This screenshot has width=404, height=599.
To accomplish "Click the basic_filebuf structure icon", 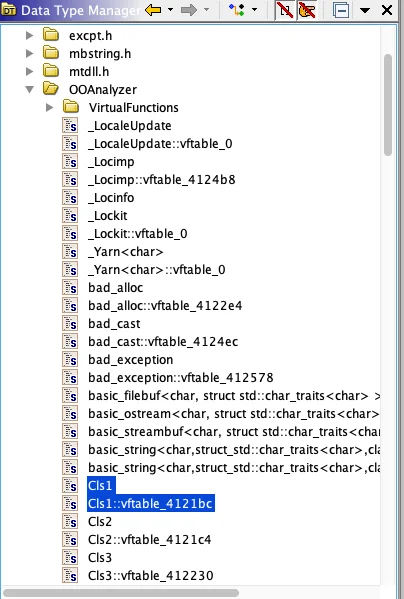I will pyautogui.click(x=70, y=395).
